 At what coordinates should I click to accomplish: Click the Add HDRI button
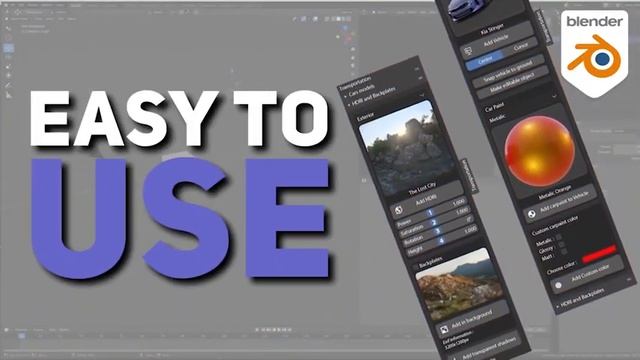pyautogui.click(x=427, y=200)
